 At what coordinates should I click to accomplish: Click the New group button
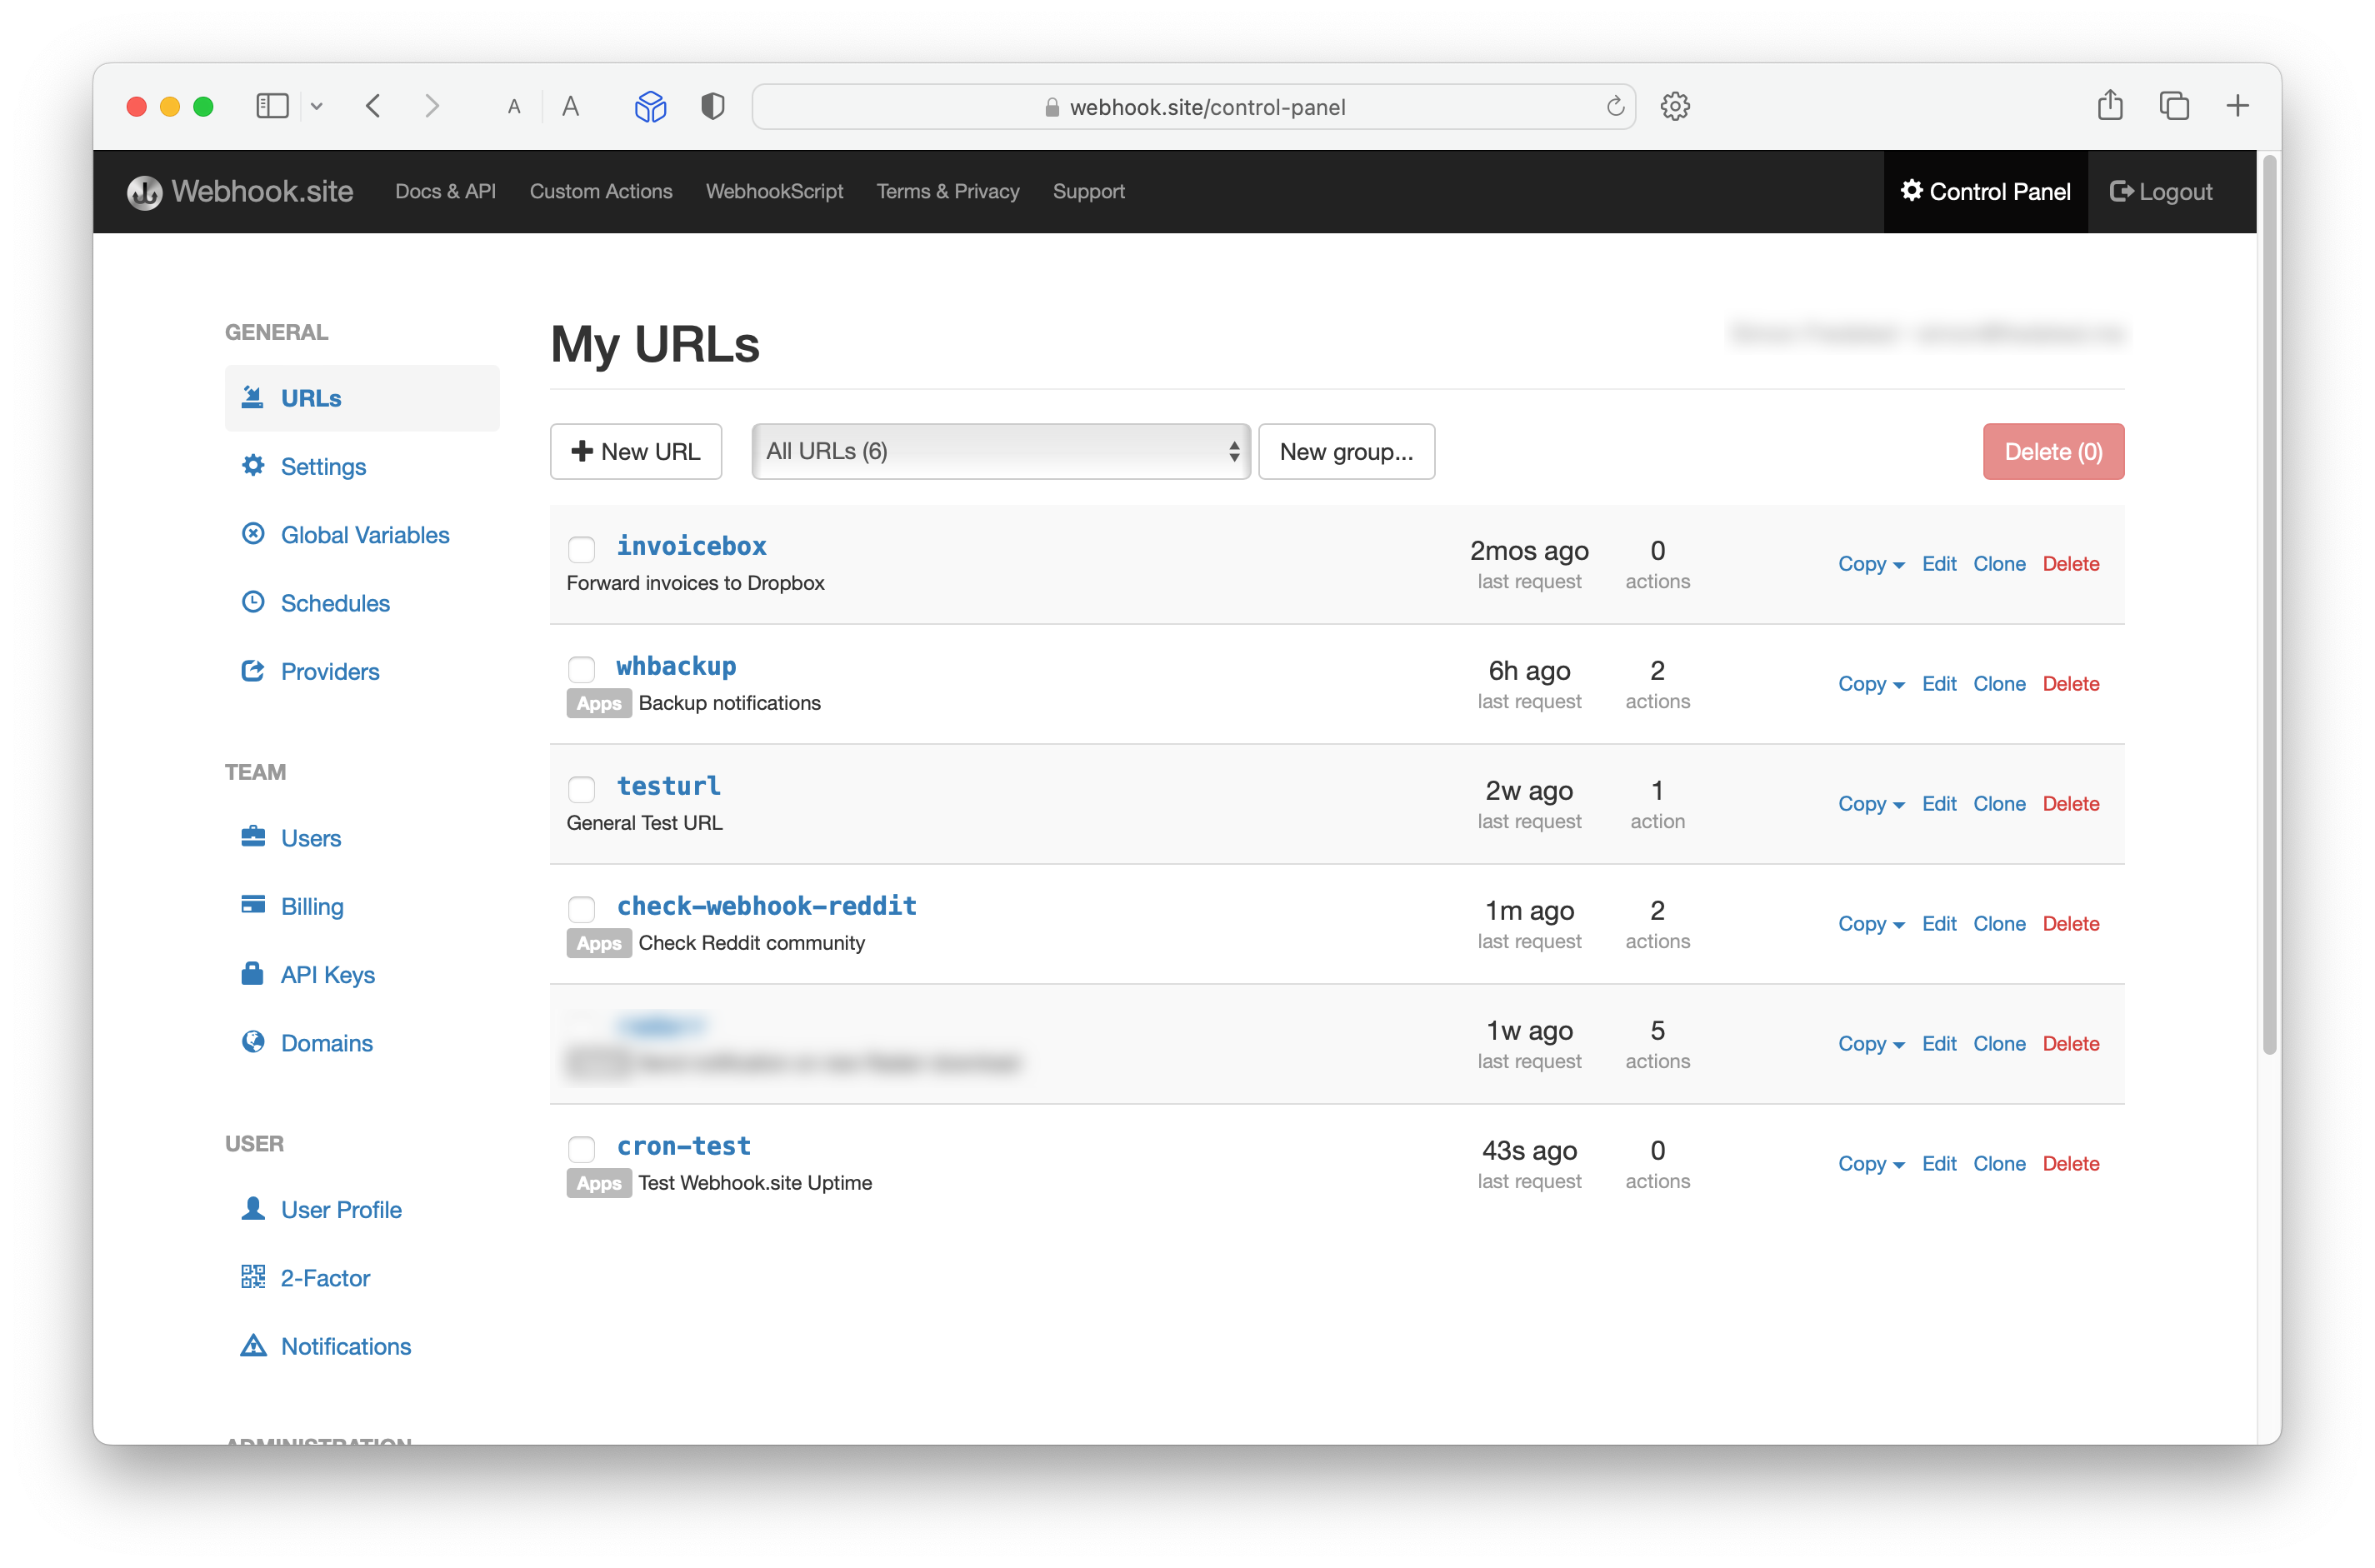click(x=1346, y=451)
